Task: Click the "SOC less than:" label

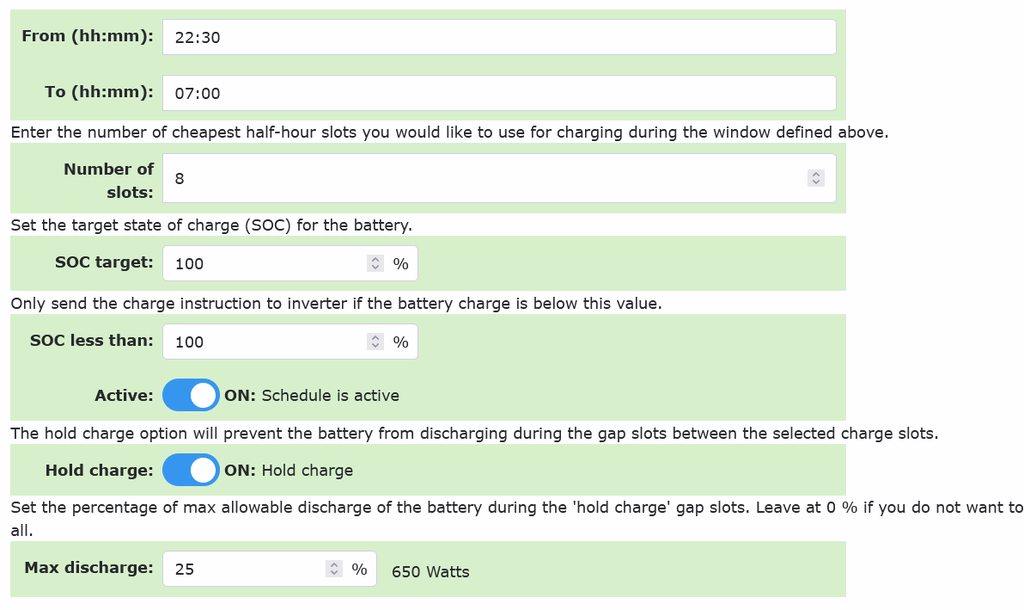Action: click(x=92, y=340)
